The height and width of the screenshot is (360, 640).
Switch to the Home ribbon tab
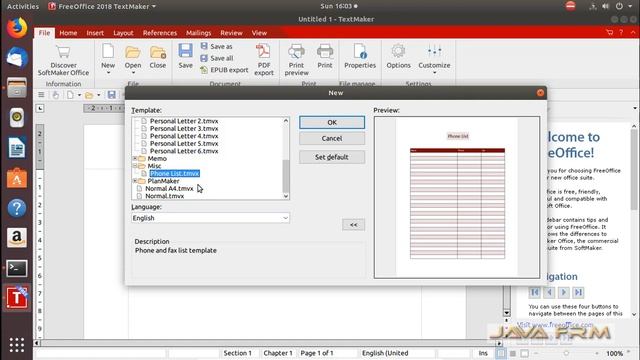pos(68,33)
